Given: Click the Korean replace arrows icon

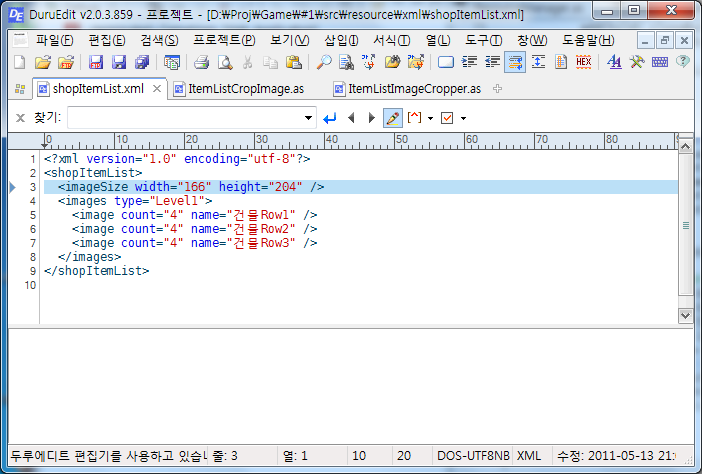Looking at the screenshot, I should 368,62.
